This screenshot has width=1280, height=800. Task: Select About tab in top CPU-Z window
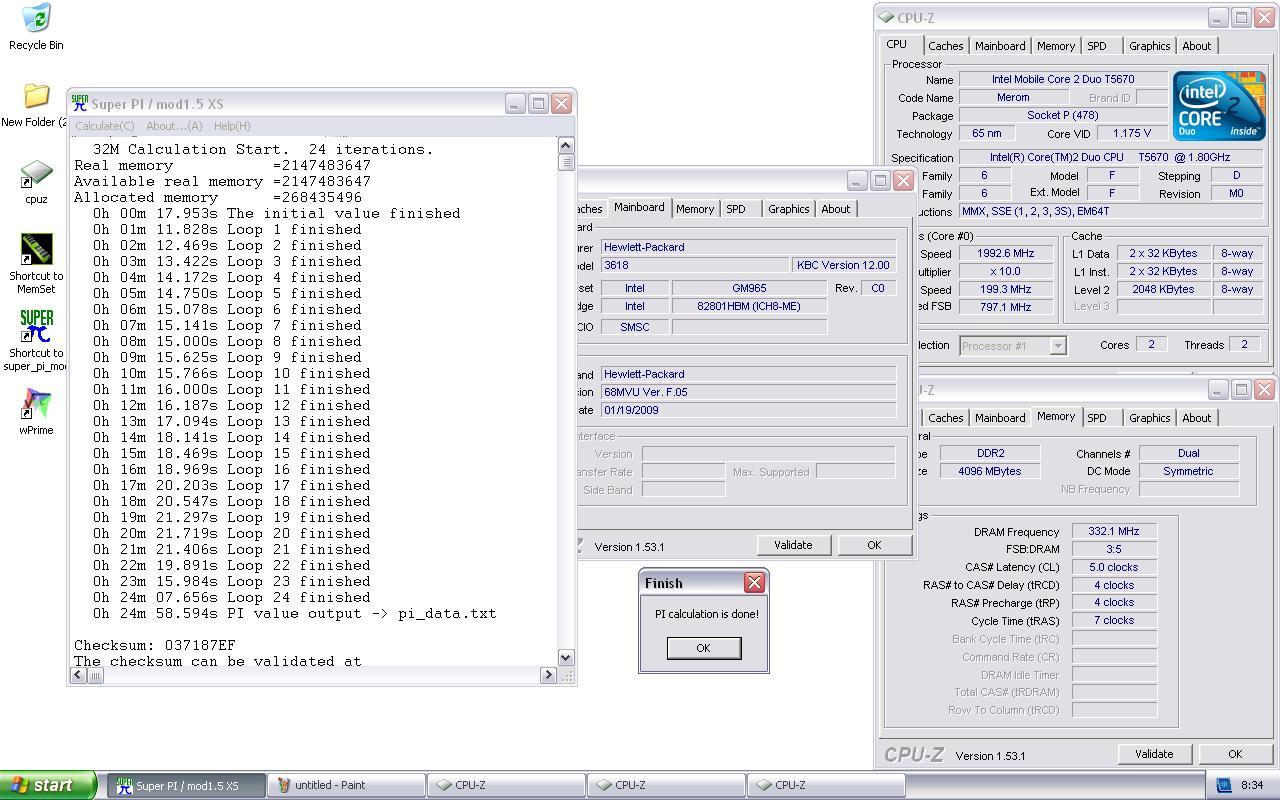1196,46
